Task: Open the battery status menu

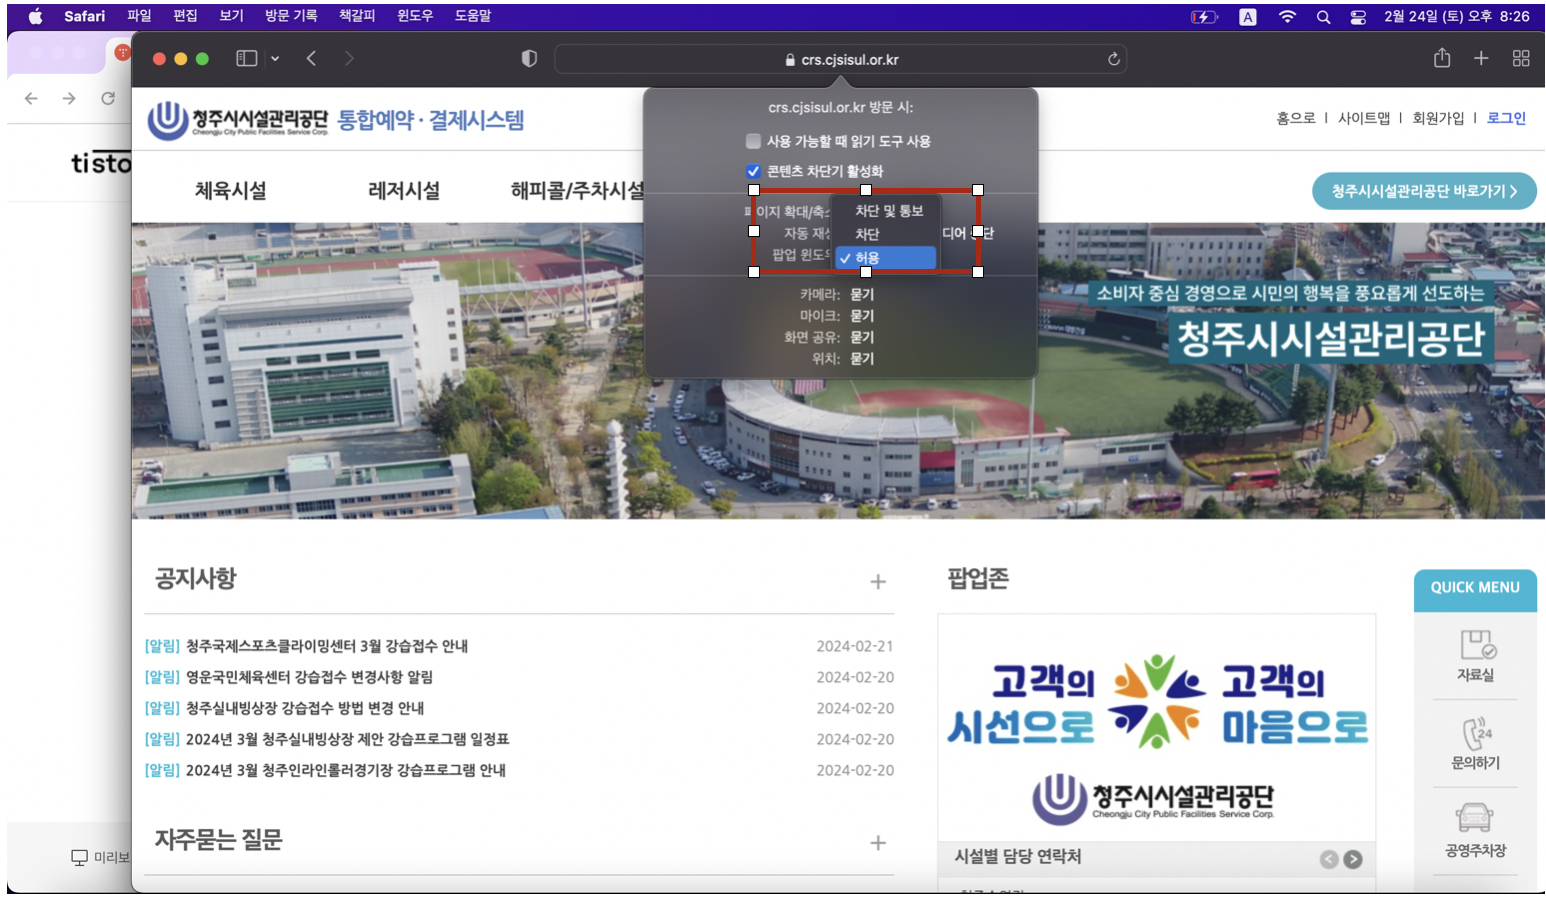Action: click(1204, 17)
